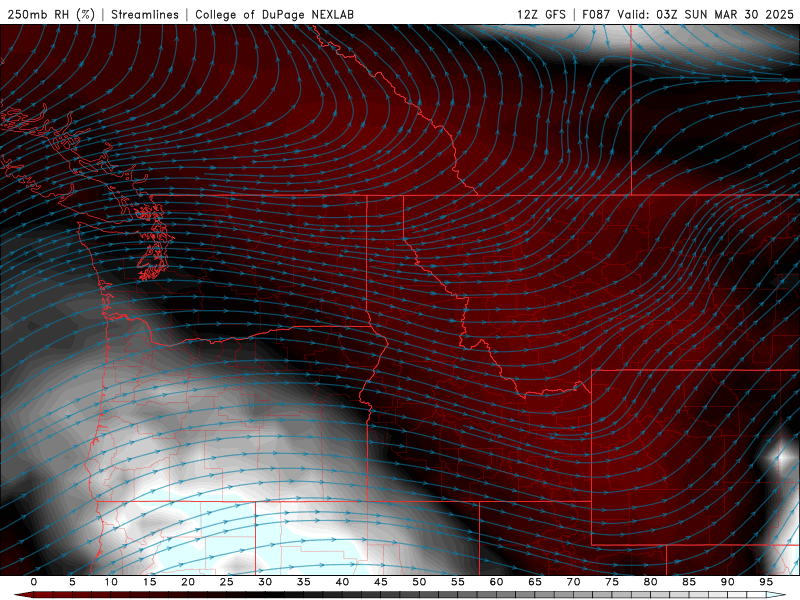This screenshot has width=800, height=600.
Task: Click the colorbar label "70"
Action: pyautogui.click(x=573, y=582)
